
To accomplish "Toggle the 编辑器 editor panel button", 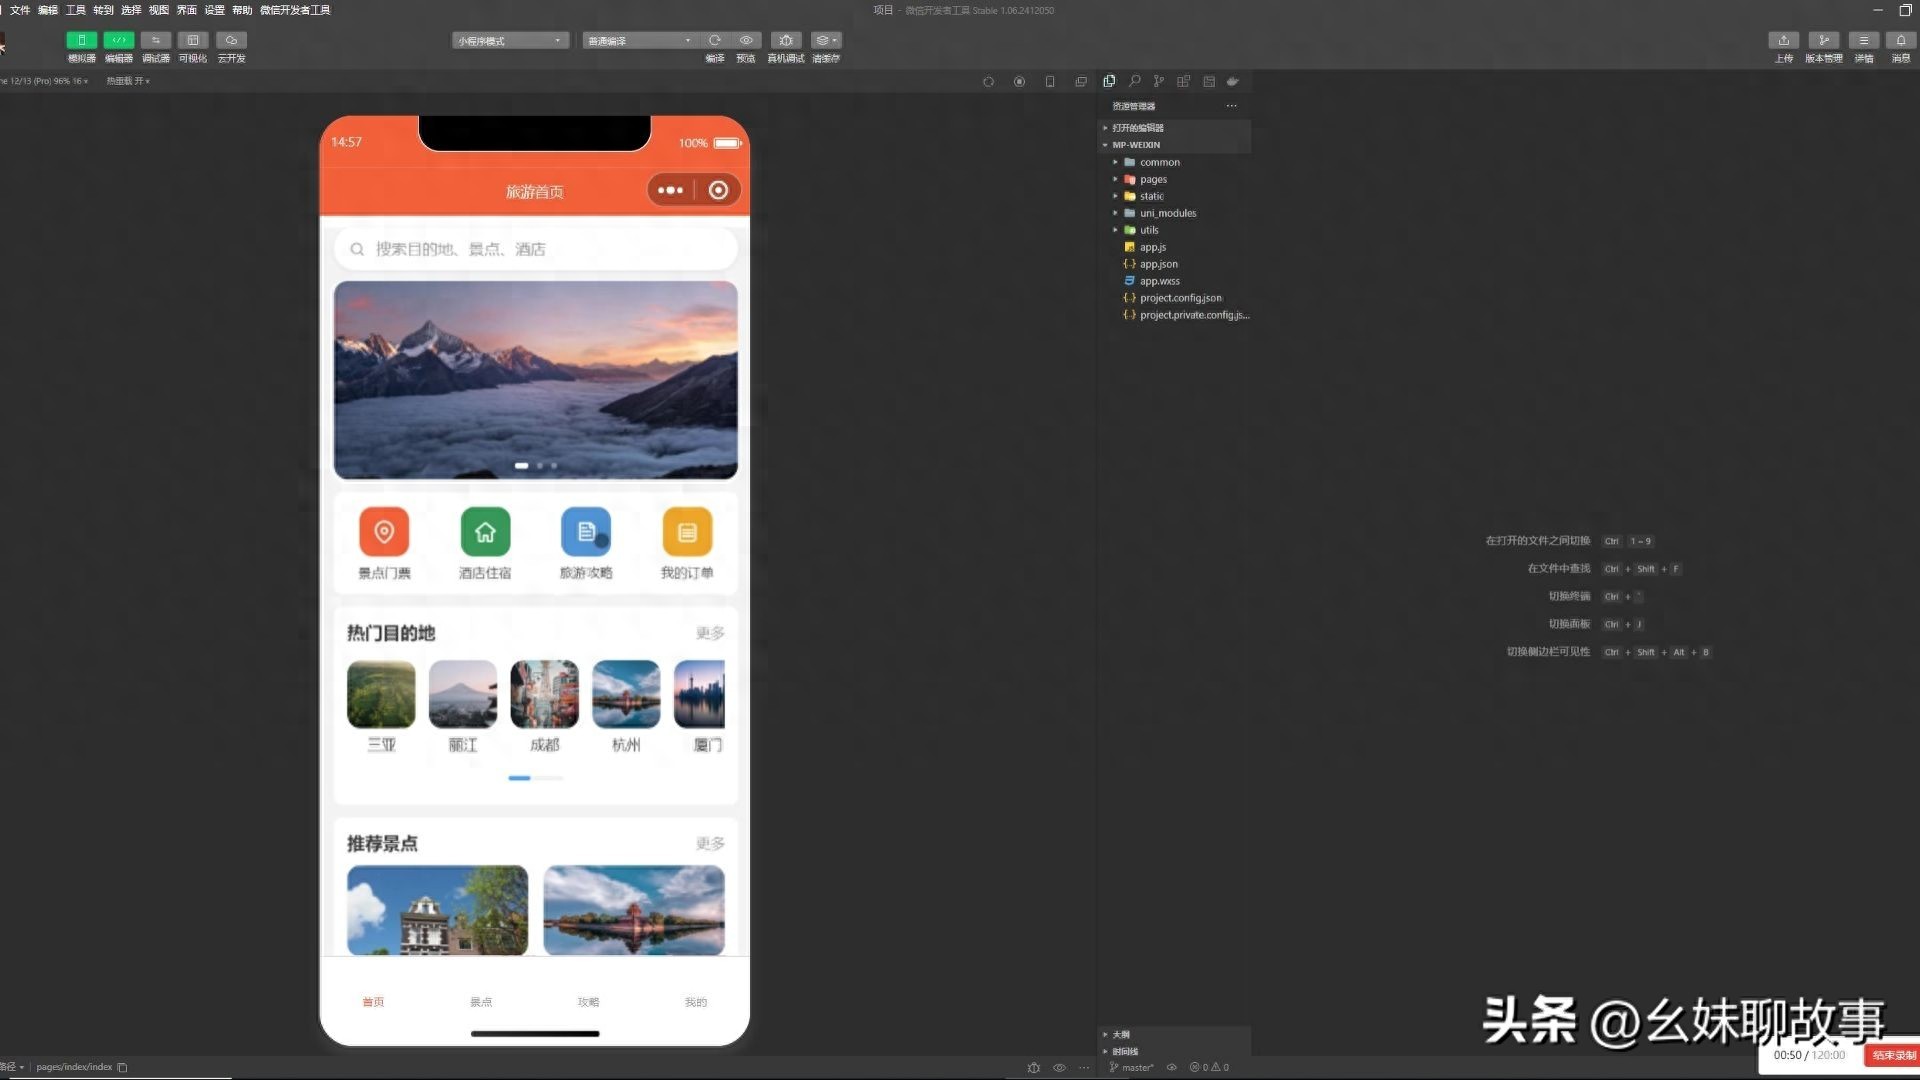I will click(x=119, y=40).
